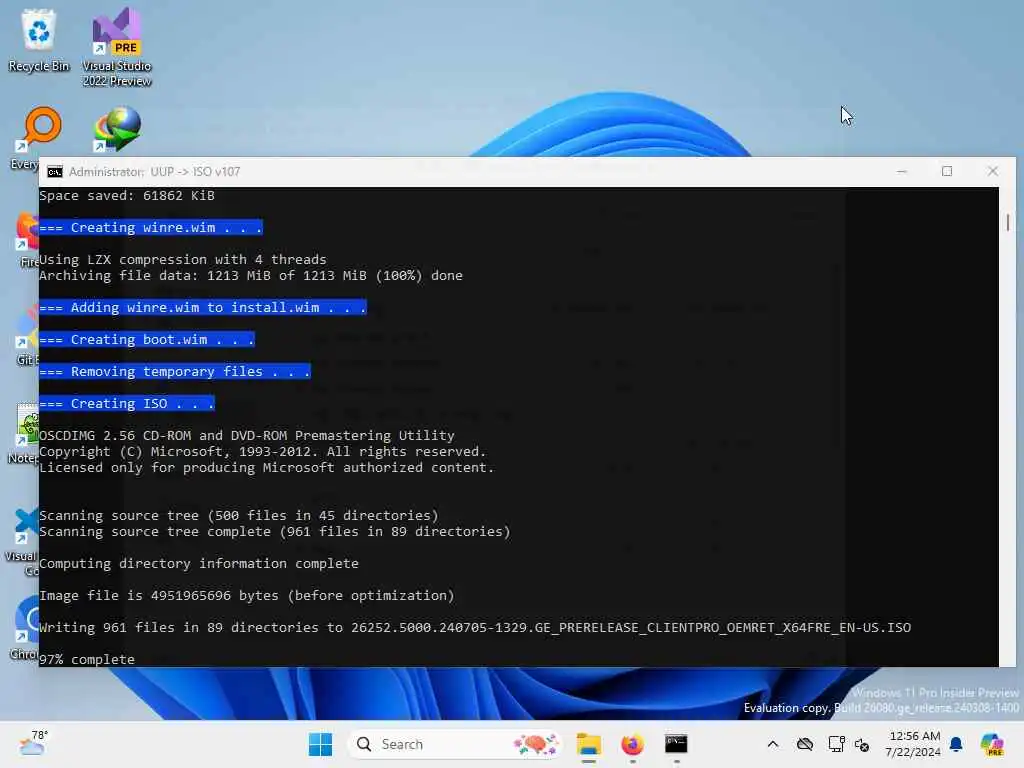Click the console title bar text
The height and width of the screenshot is (768, 1024).
pos(154,172)
